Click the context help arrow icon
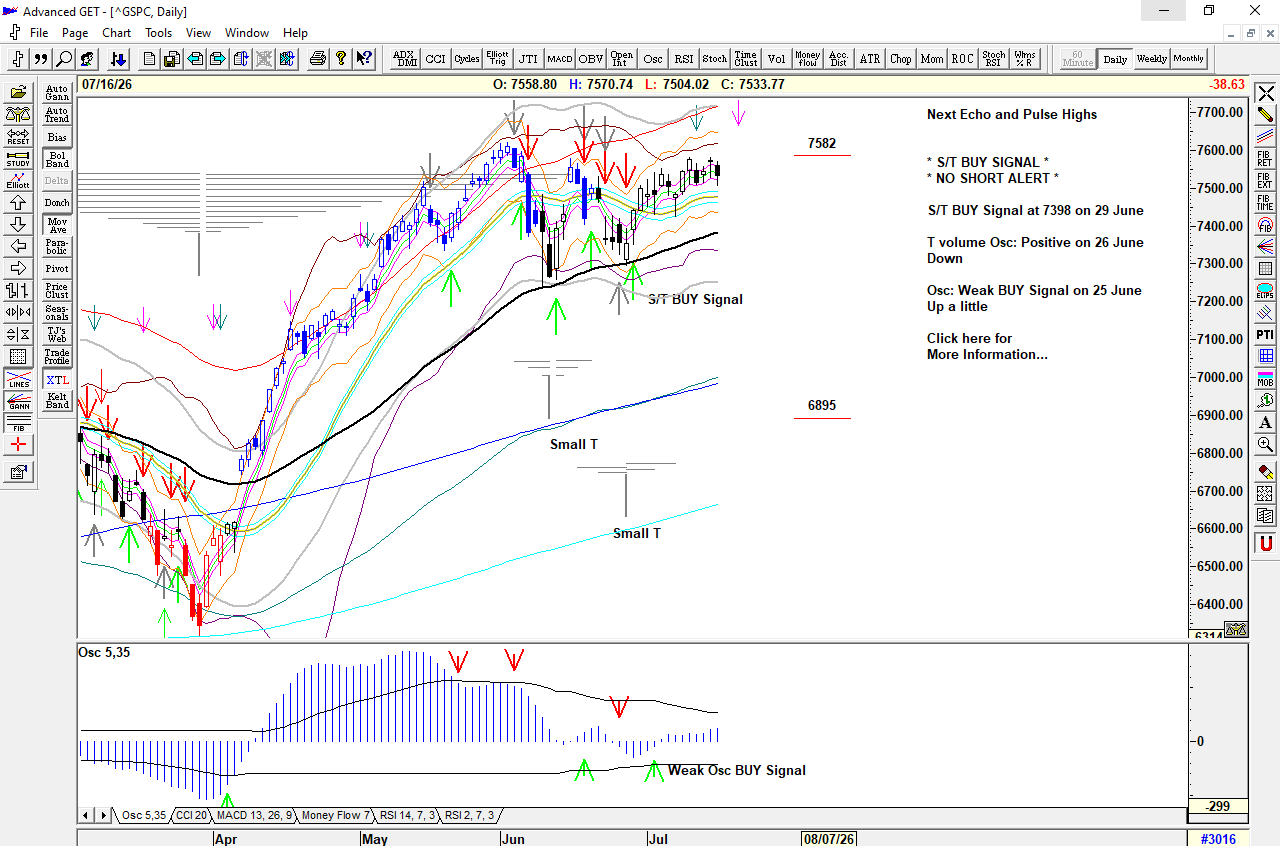This screenshot has height=846, width=1280. click(364, 58)
